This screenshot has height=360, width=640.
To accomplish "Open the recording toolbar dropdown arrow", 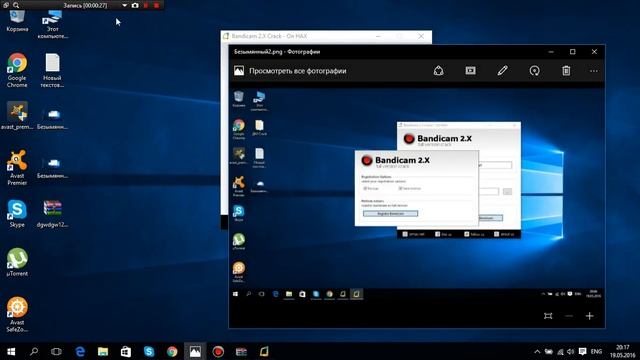I will 124,5.
